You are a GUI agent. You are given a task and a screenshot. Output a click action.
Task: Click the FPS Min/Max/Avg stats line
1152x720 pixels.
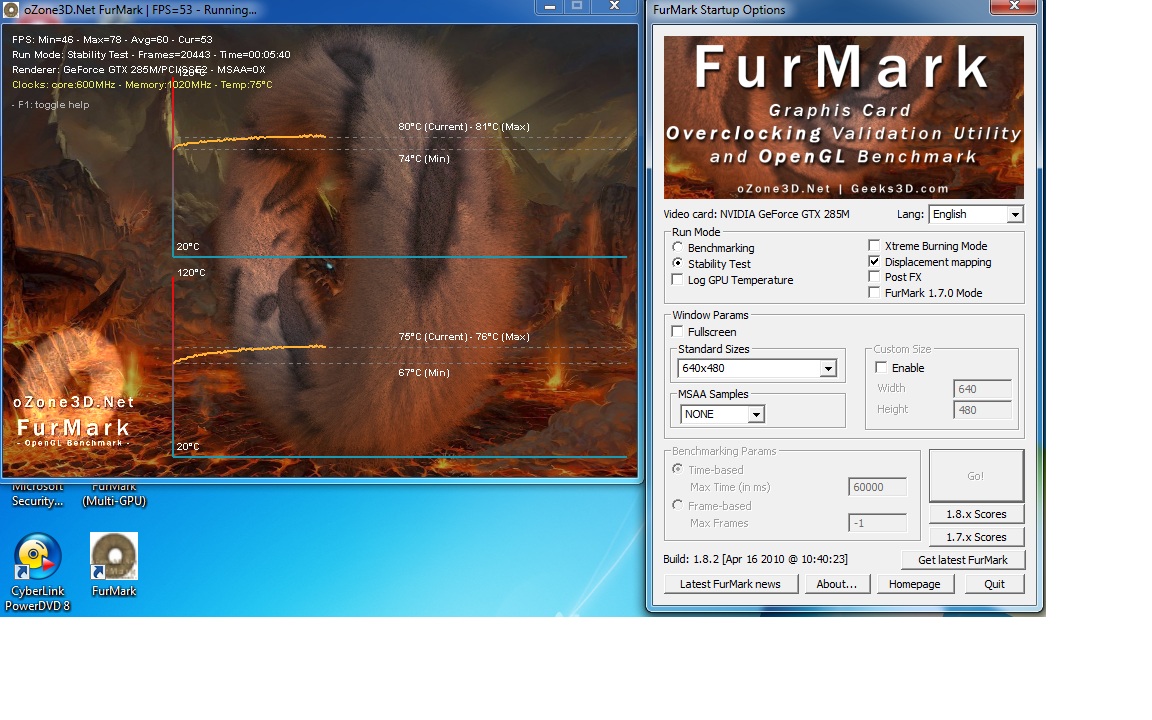112,40
